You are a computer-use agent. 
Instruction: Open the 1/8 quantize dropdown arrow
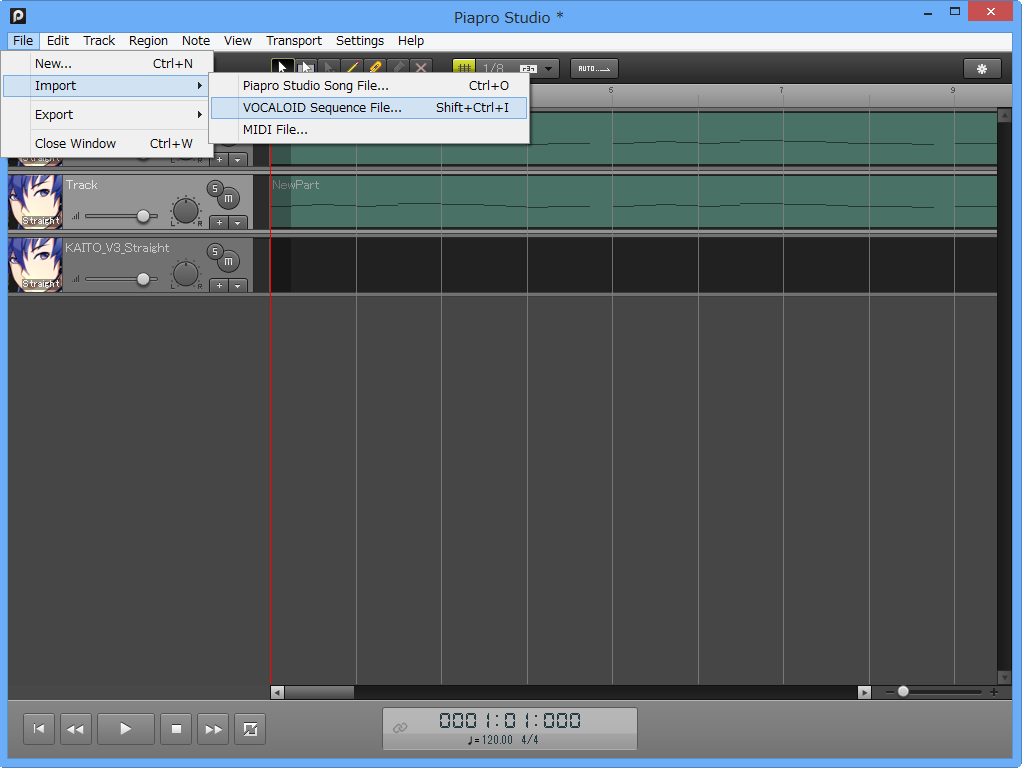[548, 68]
